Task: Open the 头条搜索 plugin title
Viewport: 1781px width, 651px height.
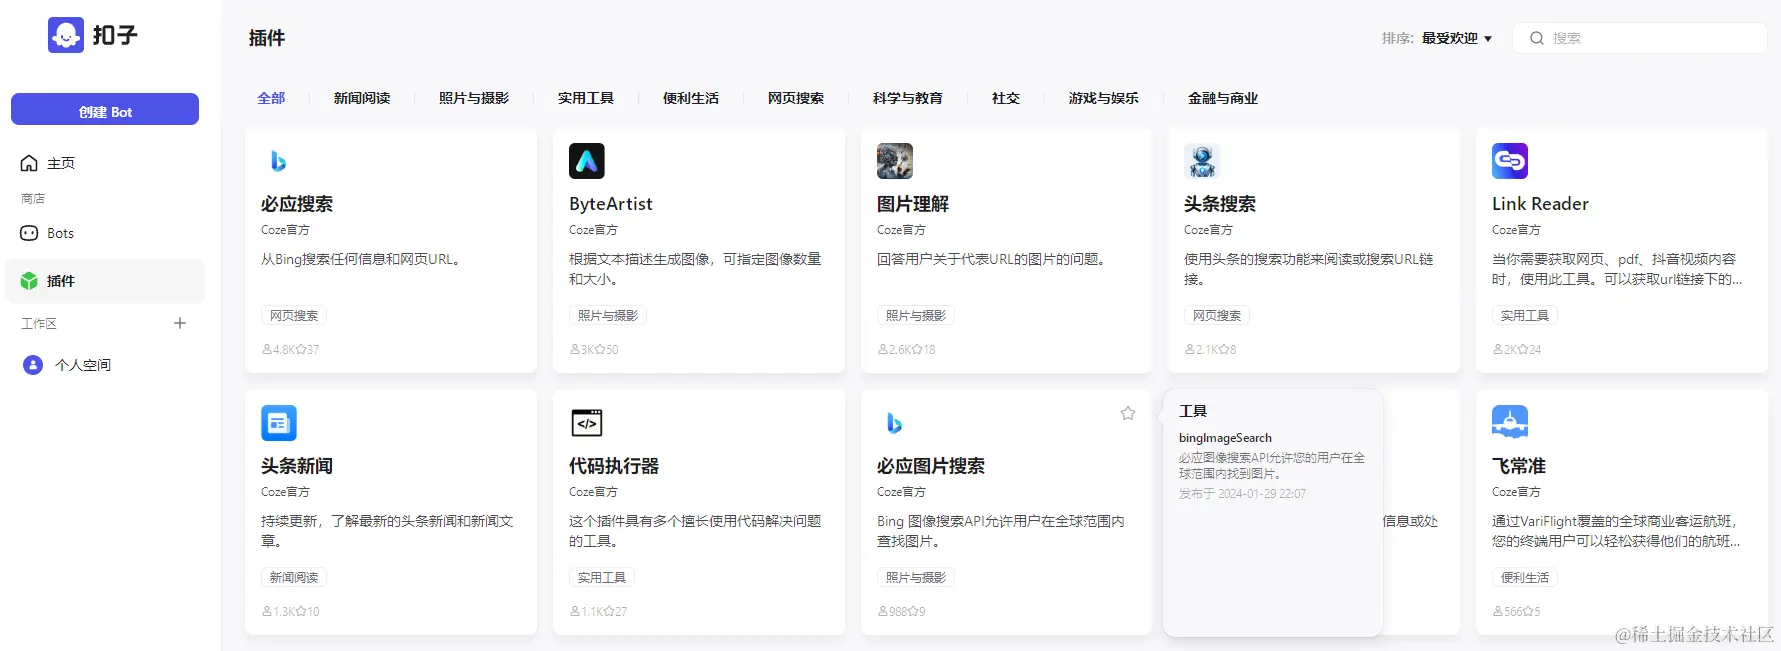Action: [1220, 204]
